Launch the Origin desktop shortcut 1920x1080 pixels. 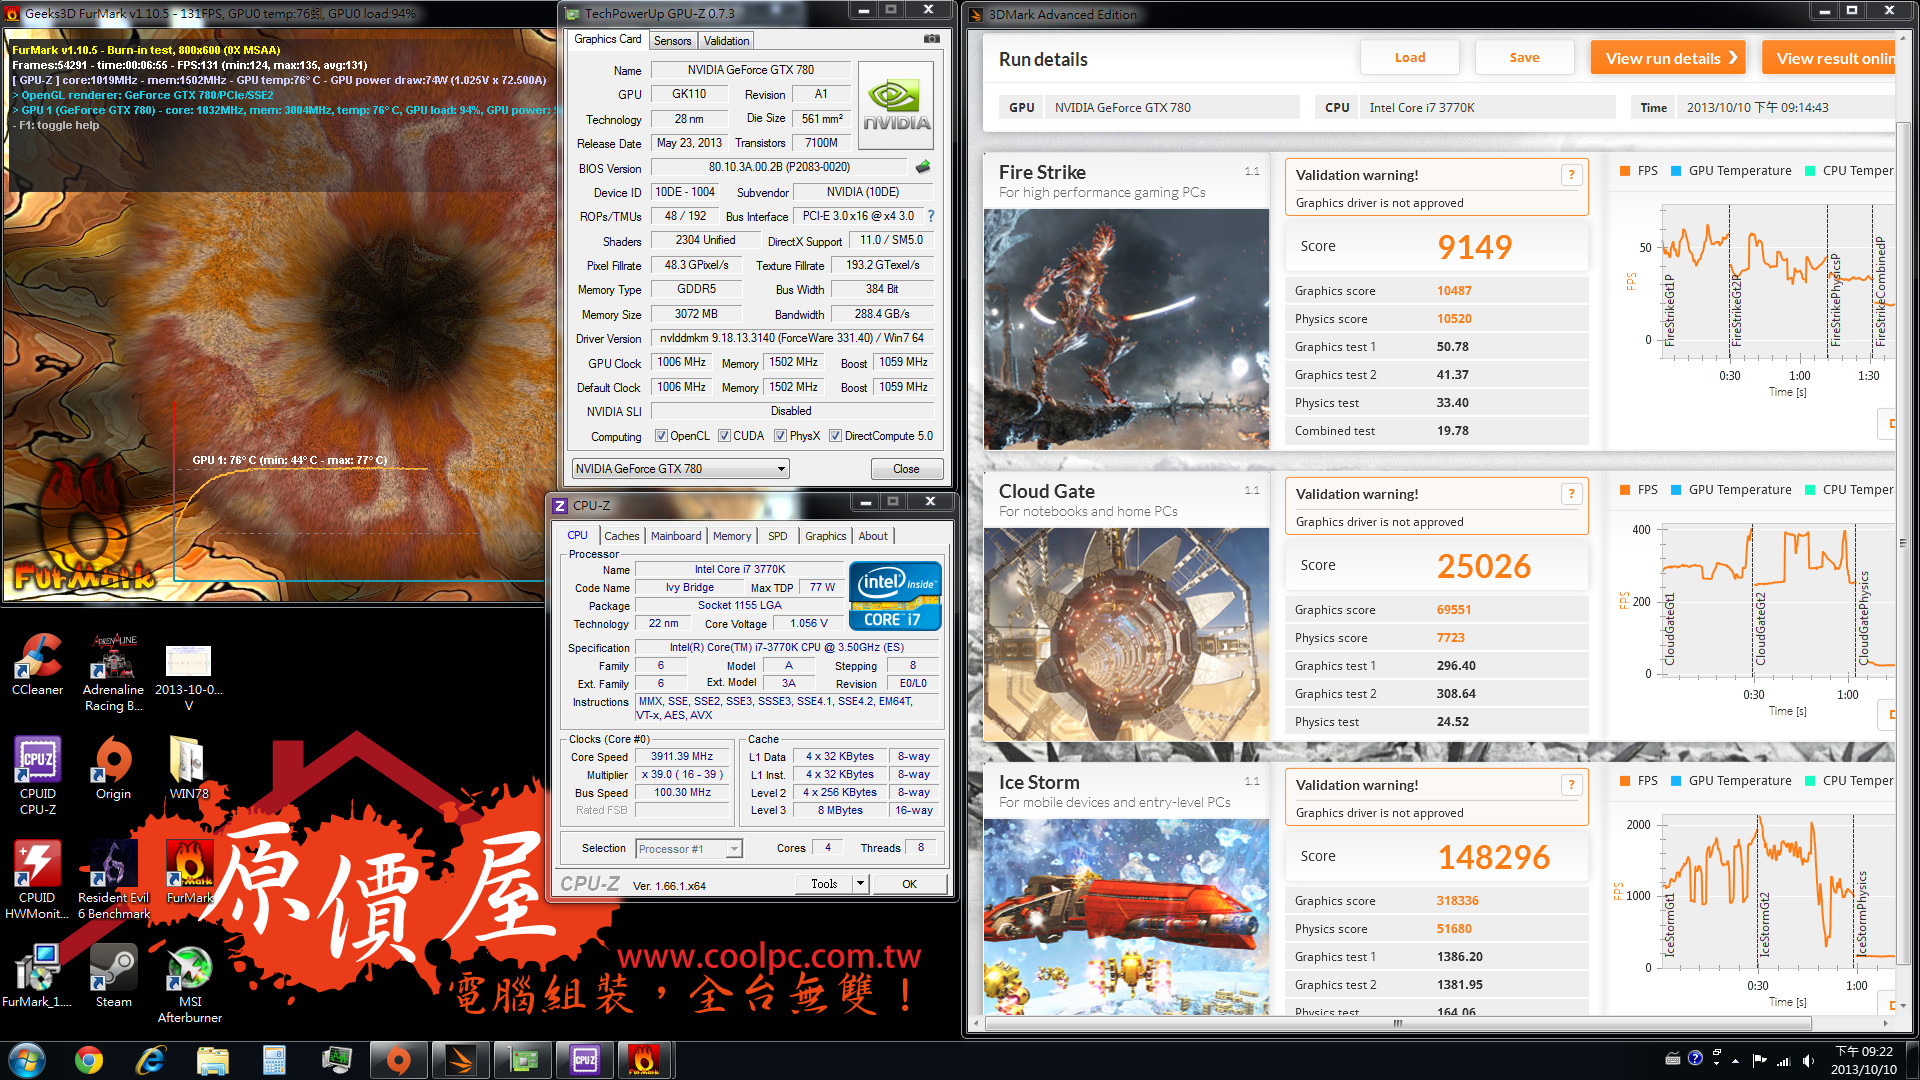point(113,768)
